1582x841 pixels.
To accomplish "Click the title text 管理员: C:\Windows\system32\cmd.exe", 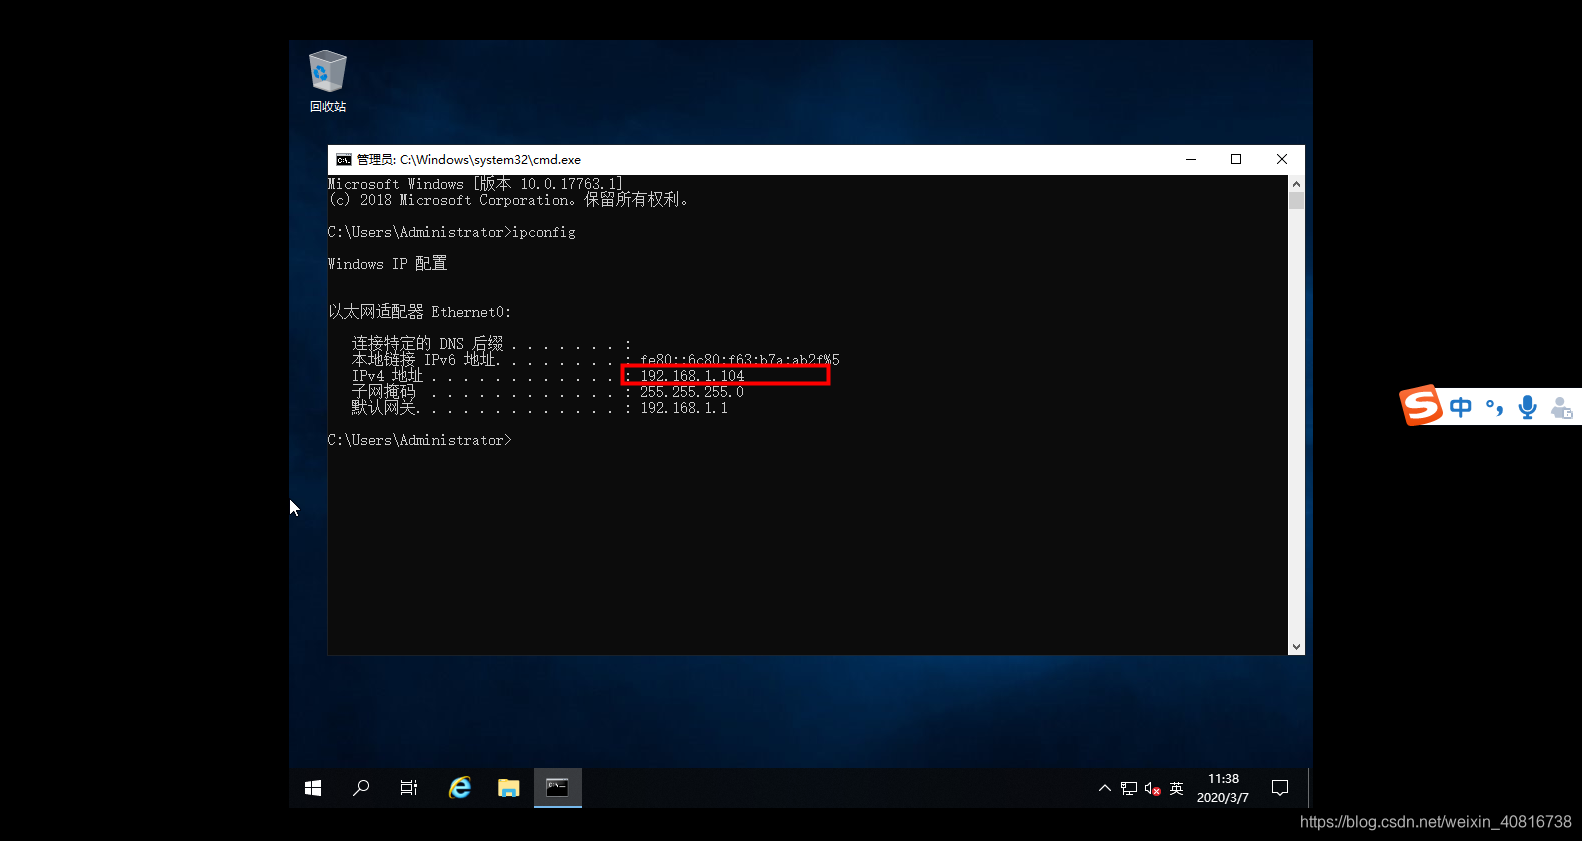I will [x=469, y=160].
